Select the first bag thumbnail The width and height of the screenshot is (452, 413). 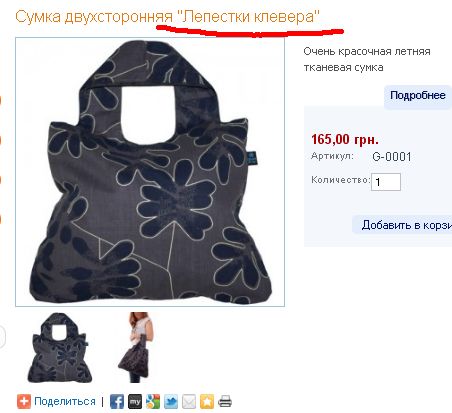59,347
